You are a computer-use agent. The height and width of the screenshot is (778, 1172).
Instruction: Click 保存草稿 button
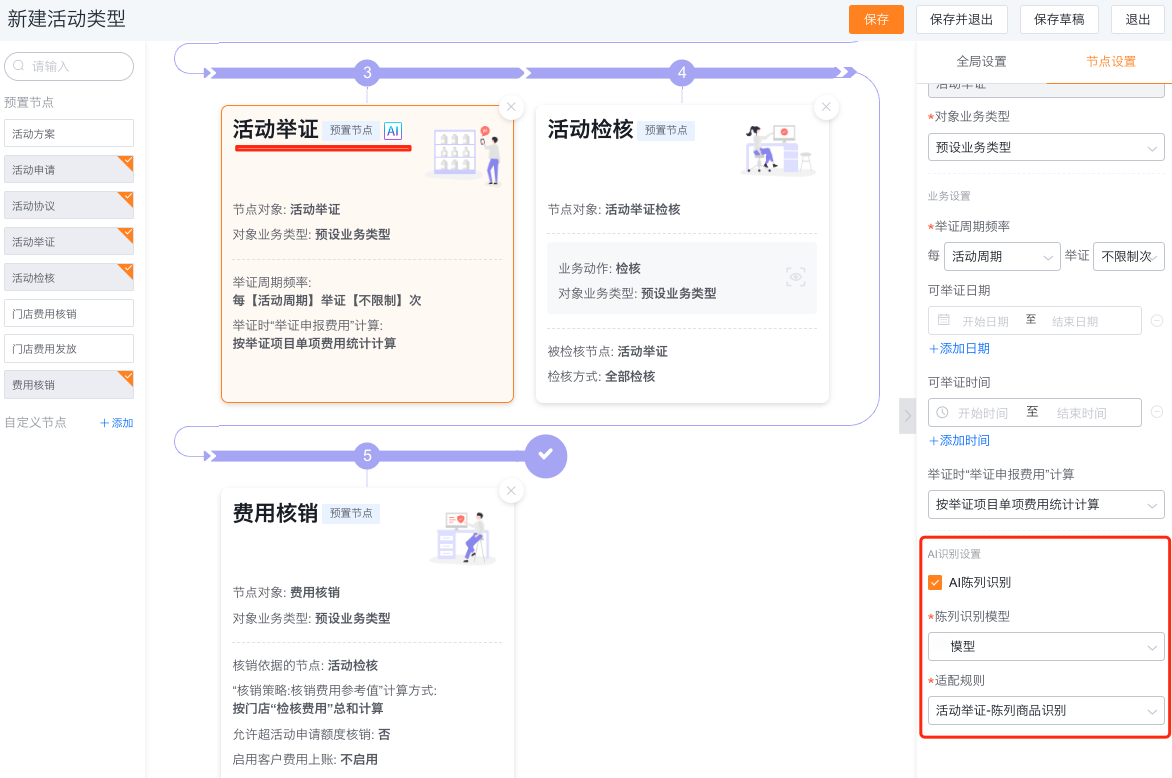tap(1058, 19)
